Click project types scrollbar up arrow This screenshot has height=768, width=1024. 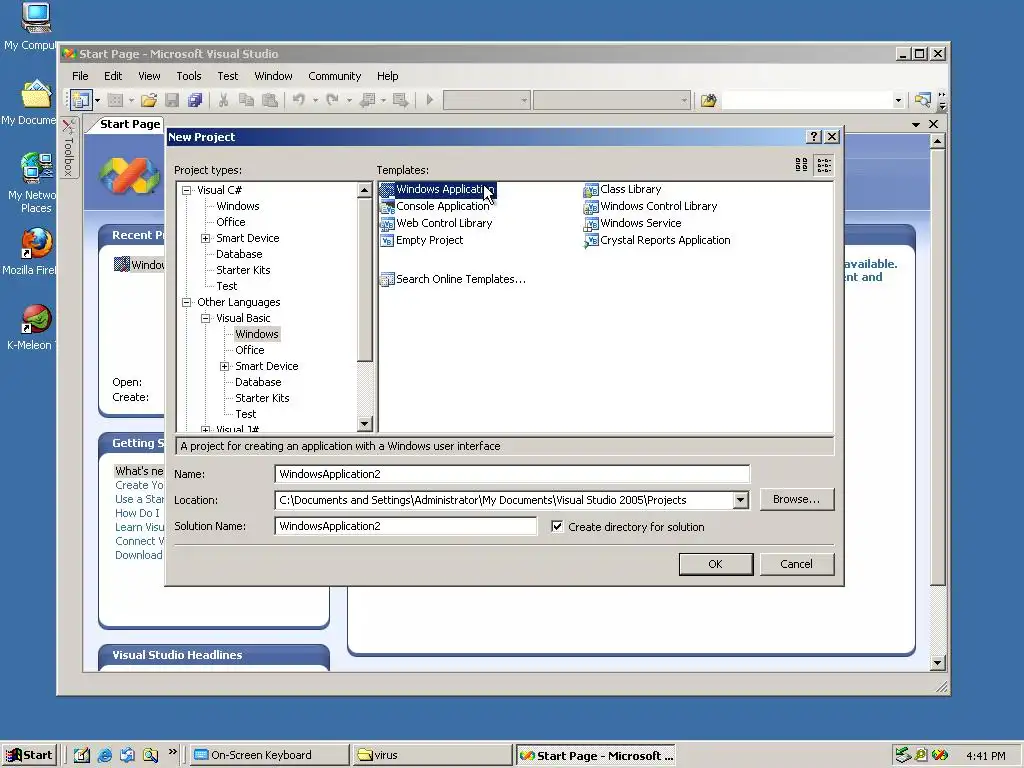click(x=364, y=190)
